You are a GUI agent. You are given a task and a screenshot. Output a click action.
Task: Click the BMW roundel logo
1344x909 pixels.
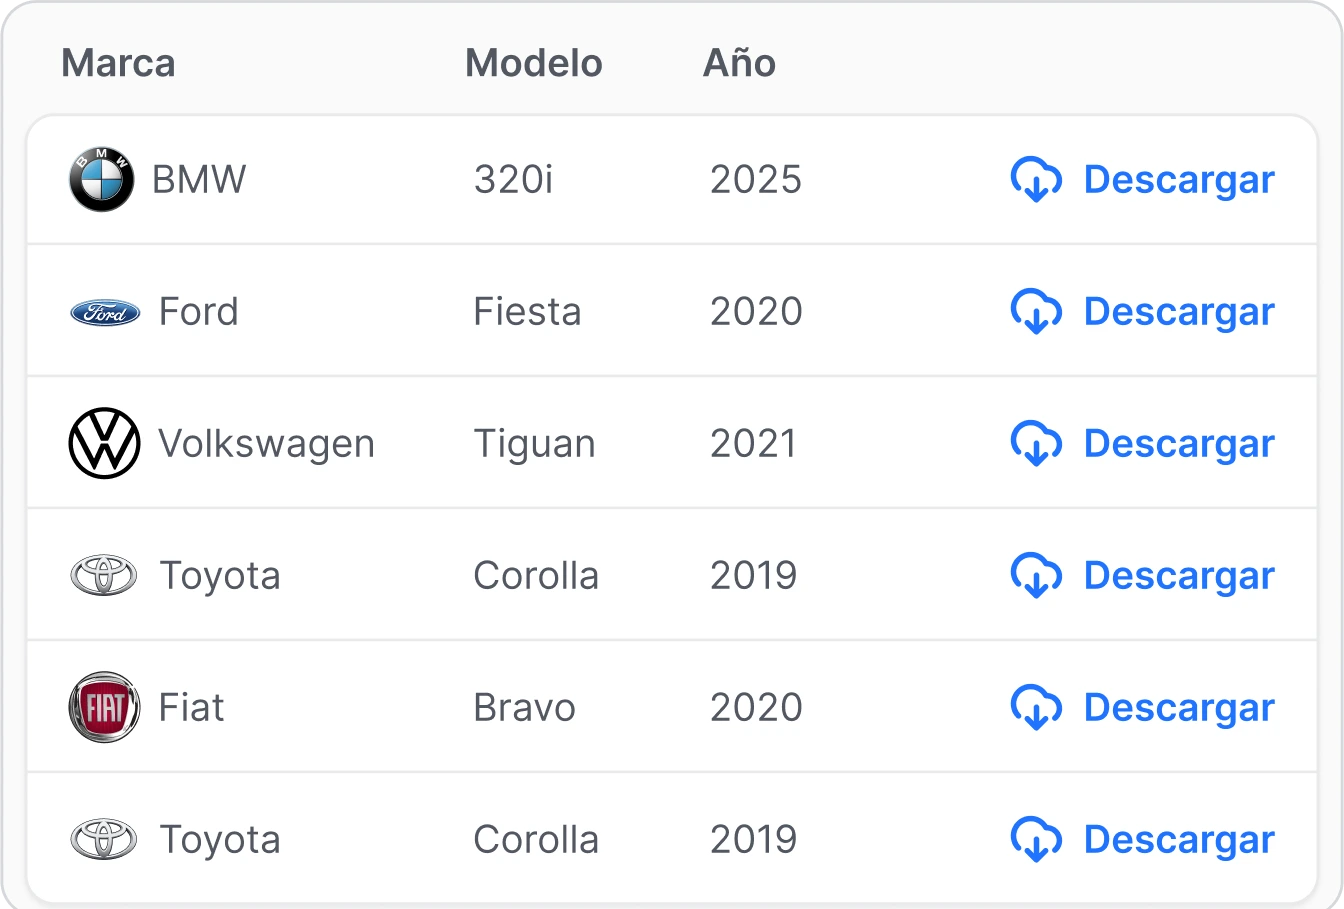pyautogui.click(x=102, y=179)
